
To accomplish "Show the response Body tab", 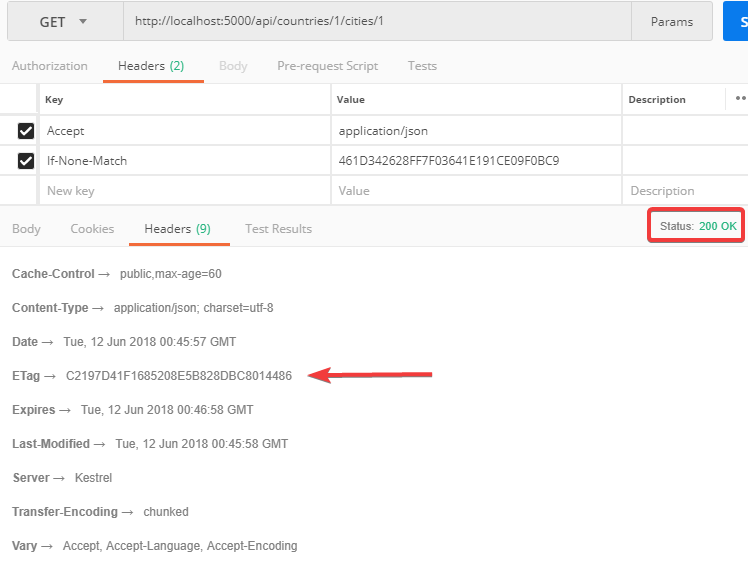I will 27,229.
